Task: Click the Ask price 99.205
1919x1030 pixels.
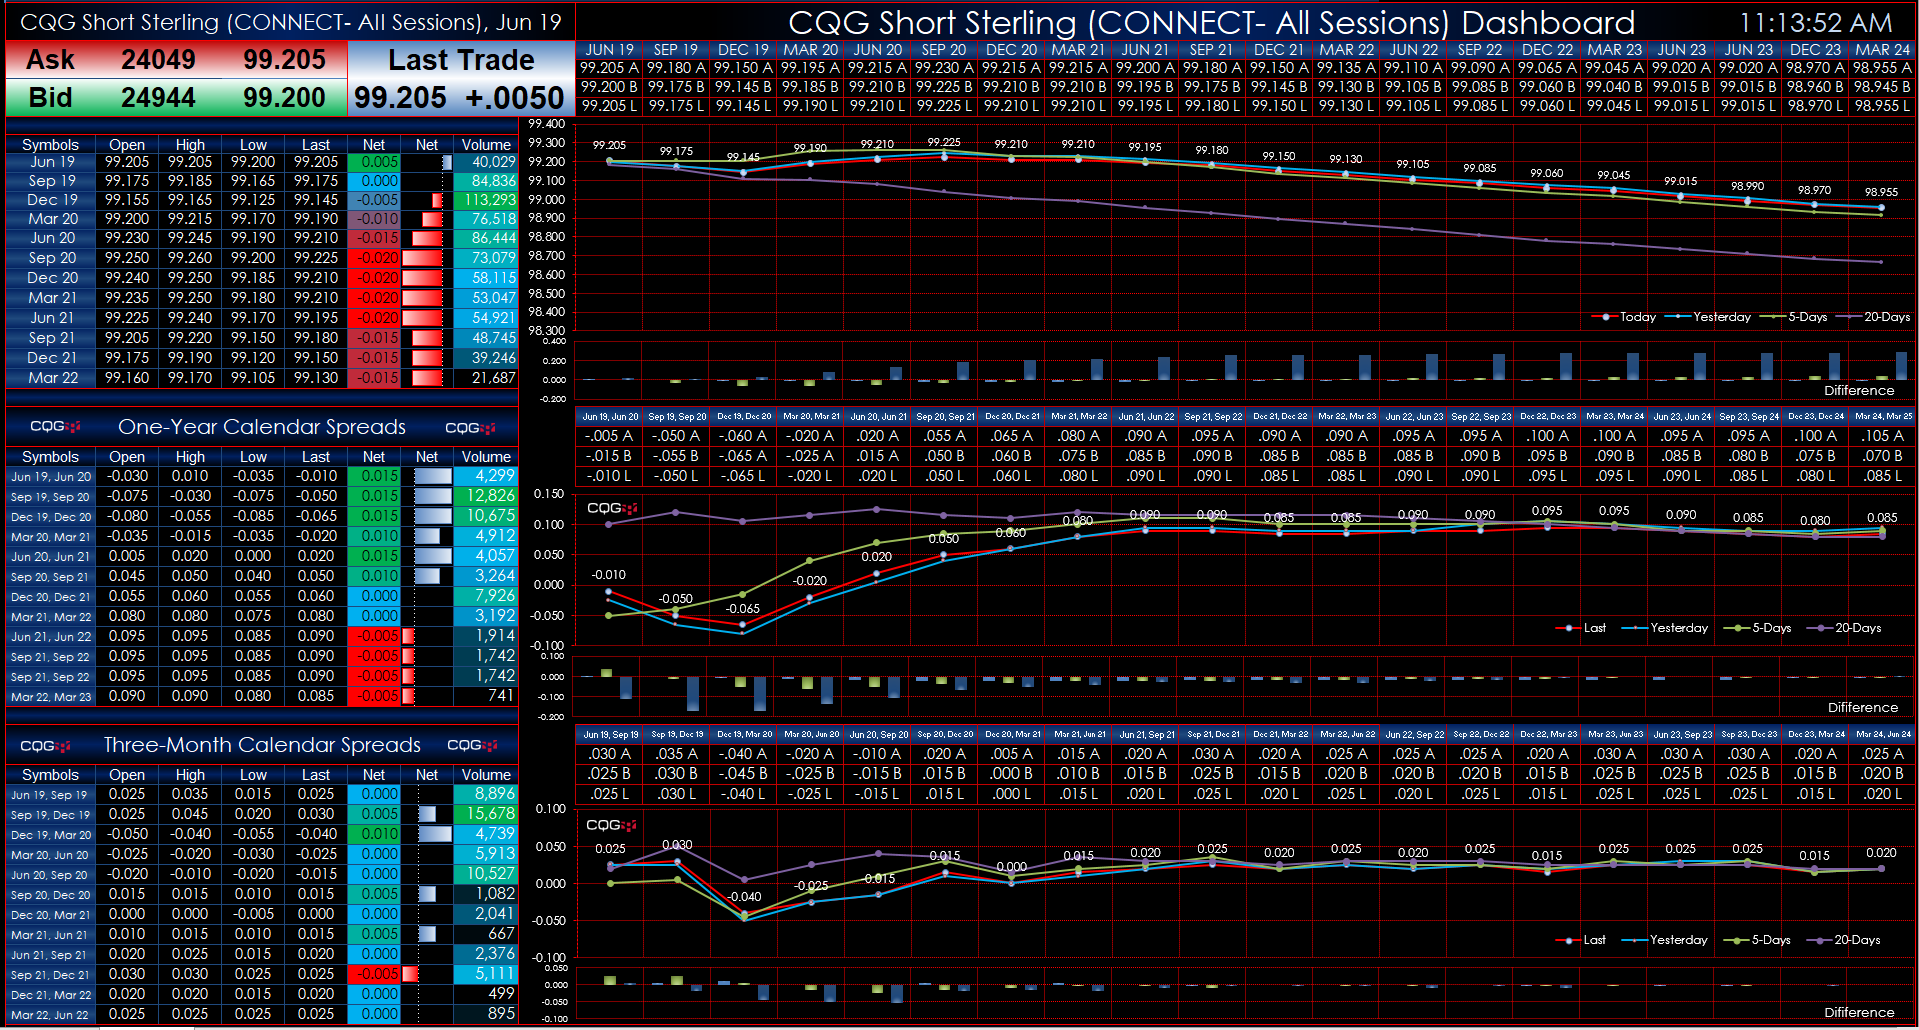Action: coord(284,60)
